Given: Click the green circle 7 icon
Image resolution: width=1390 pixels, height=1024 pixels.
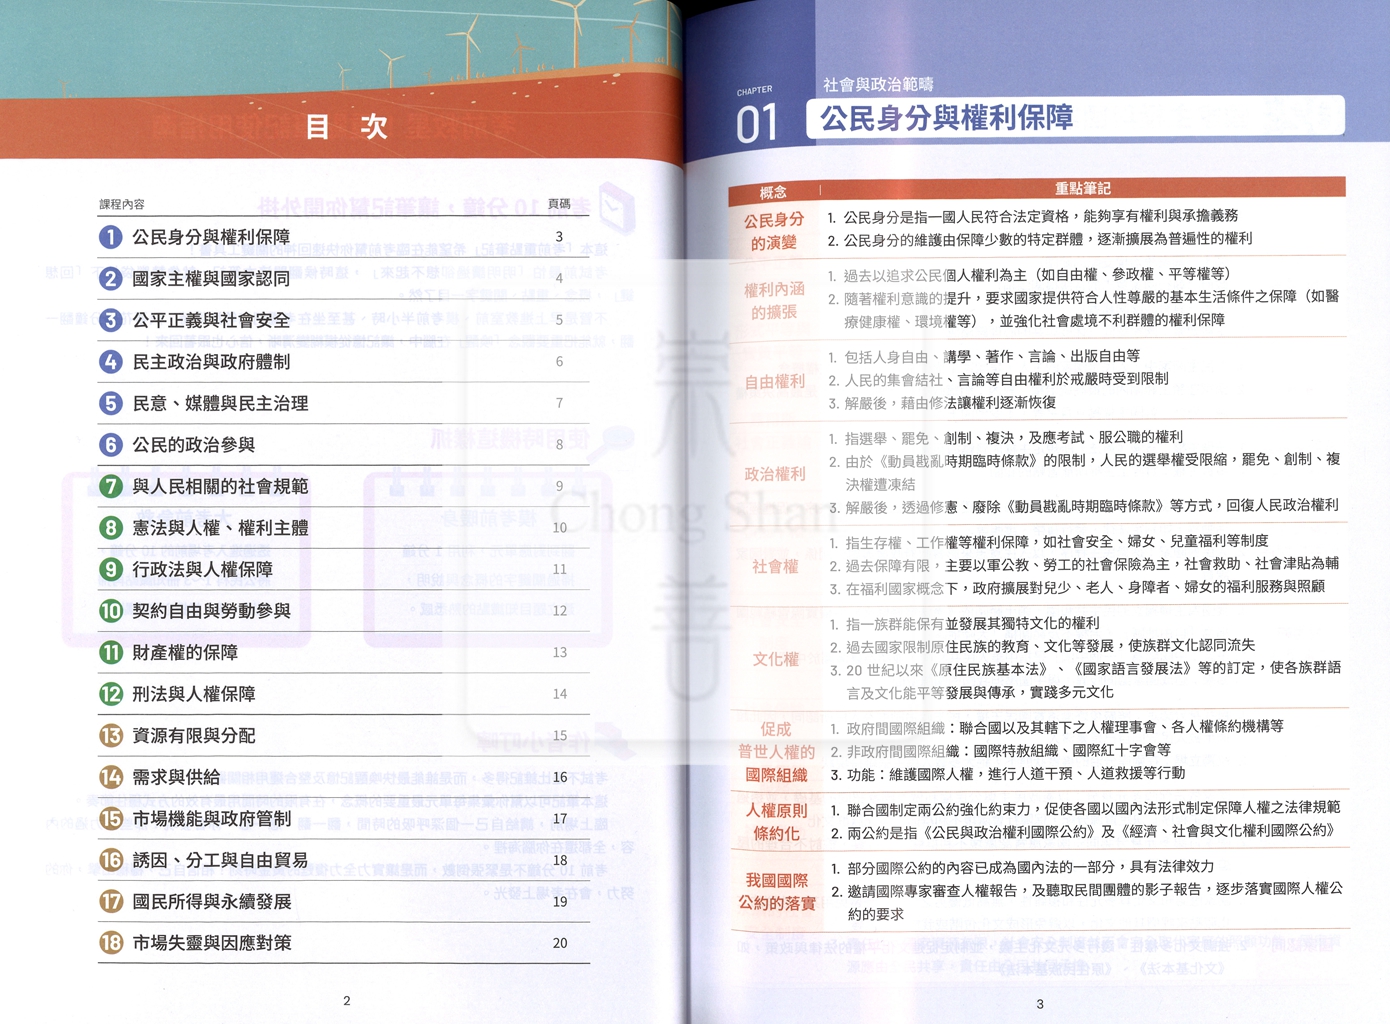Looking at the screenshot, I should [111, 486].
